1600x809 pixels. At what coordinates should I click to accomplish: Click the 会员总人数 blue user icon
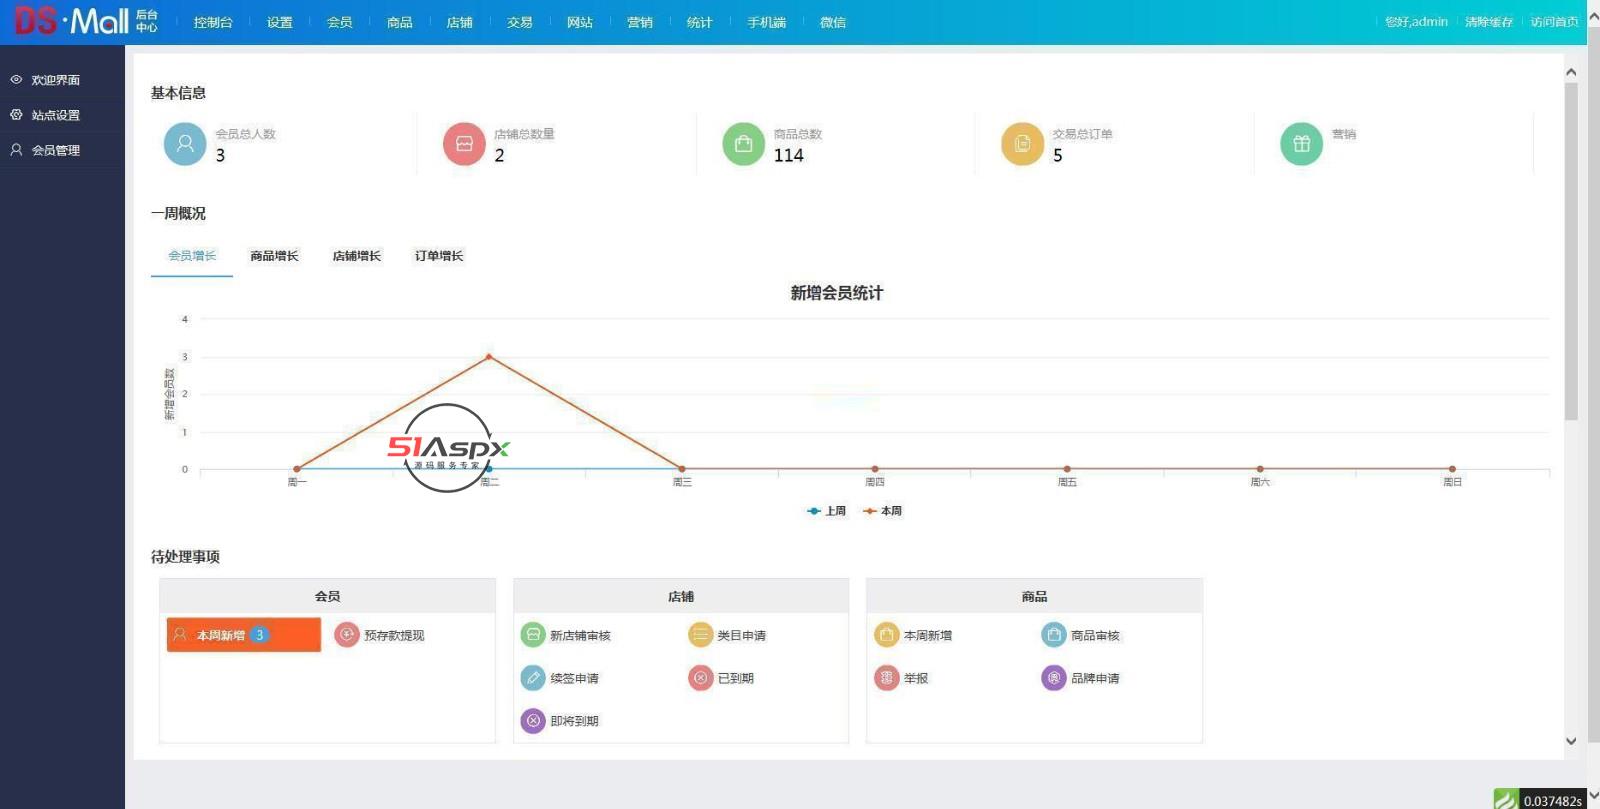coord(185,144)
